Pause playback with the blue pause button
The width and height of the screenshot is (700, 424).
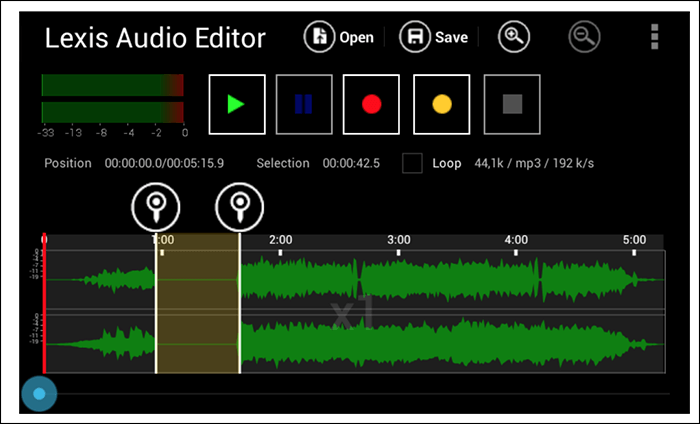coord(304,104)
